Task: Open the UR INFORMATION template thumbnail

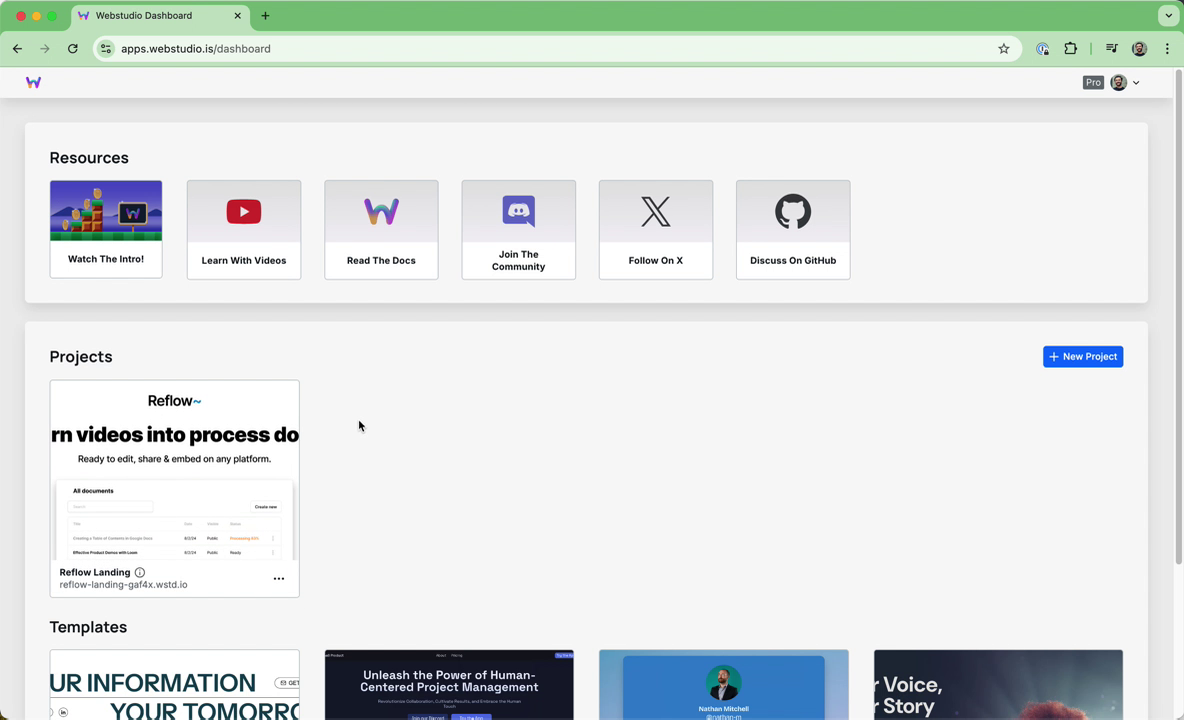Action: [x=174, y=685]
